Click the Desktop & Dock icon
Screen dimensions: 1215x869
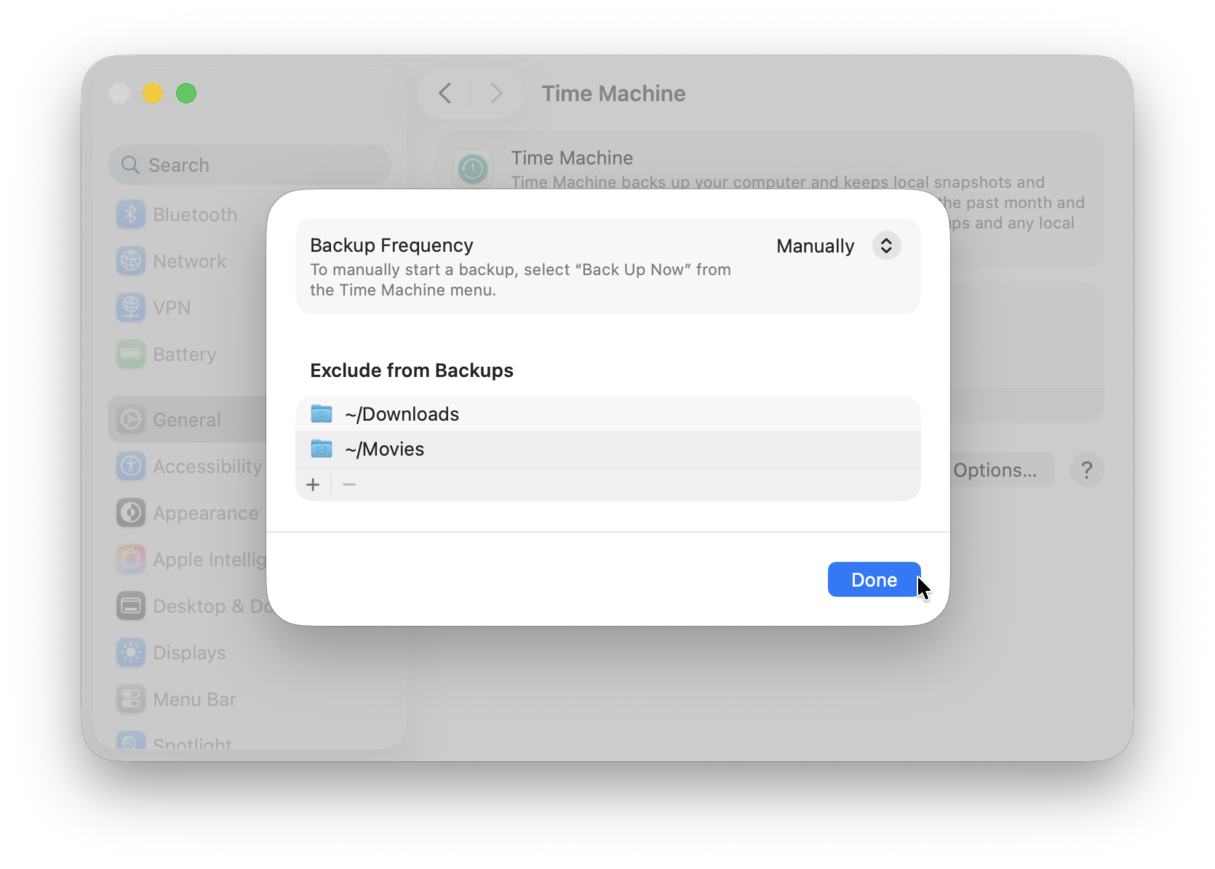pyautogui.click(x=131, y=606)
